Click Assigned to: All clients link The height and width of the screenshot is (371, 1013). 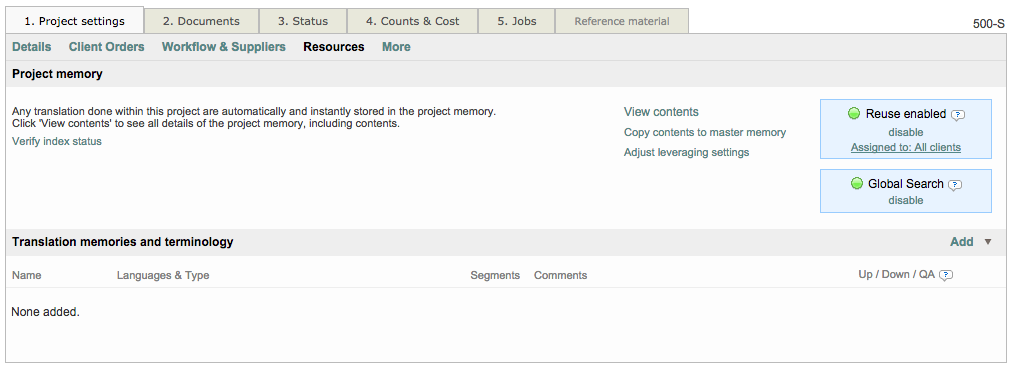905,147
